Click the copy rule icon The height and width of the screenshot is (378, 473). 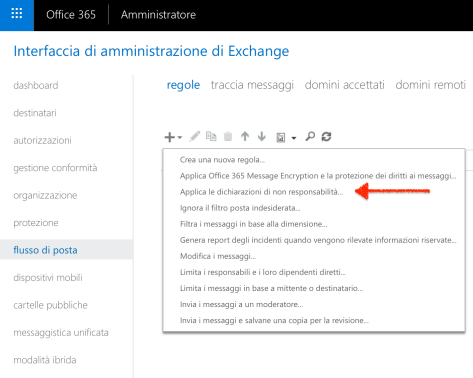[x=211, y=136]
